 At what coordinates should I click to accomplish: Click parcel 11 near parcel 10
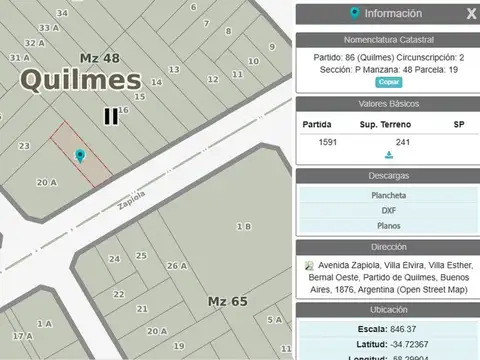pos(237,74)
